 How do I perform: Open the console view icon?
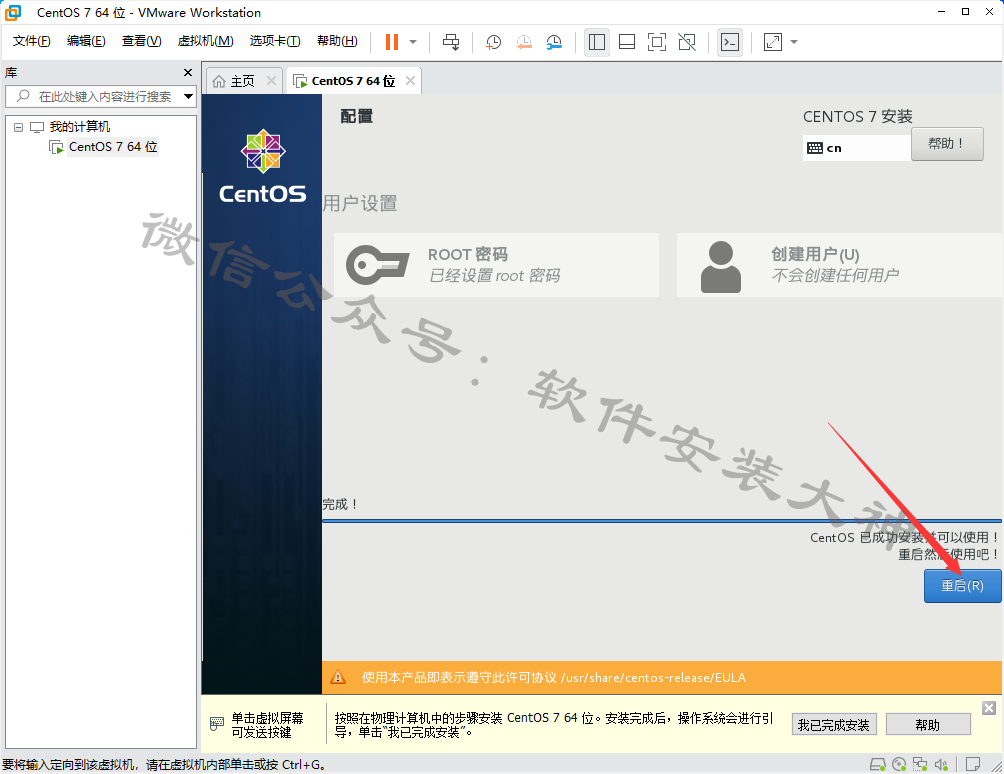(730, 42)
